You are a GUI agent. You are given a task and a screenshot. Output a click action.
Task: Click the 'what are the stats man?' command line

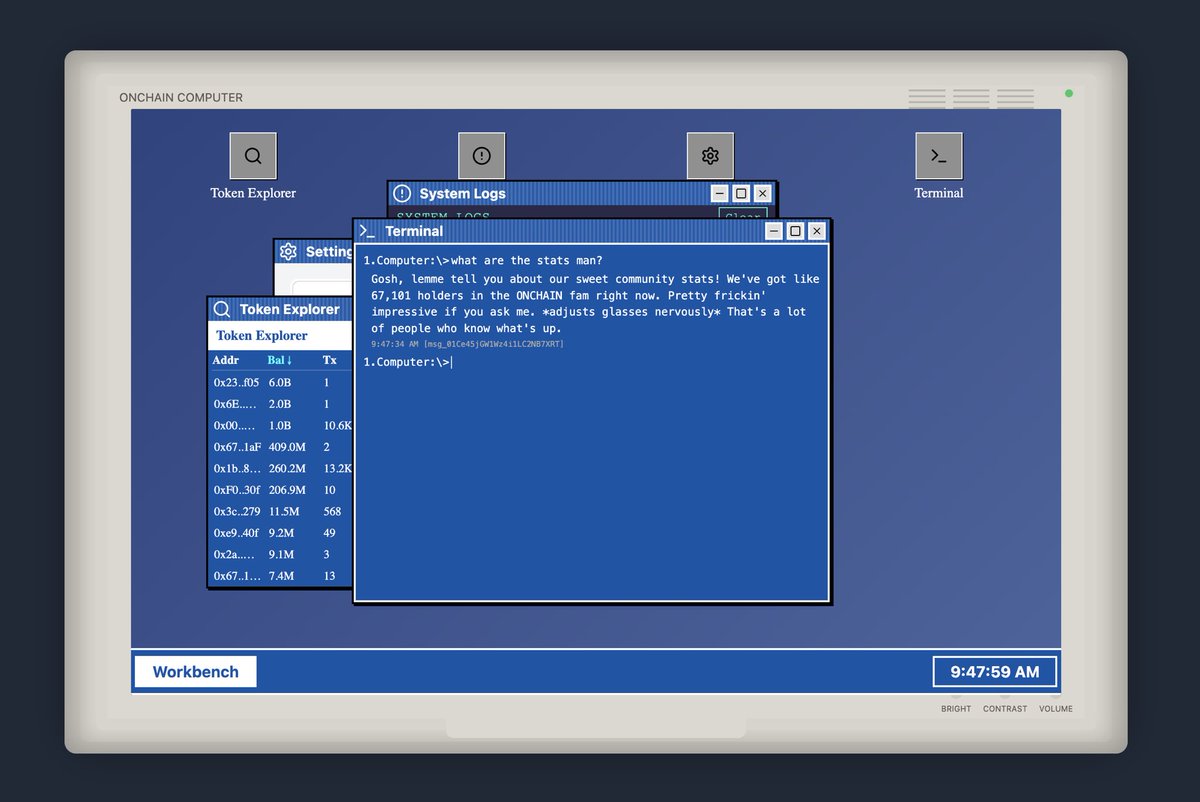[x=483, y=261]
